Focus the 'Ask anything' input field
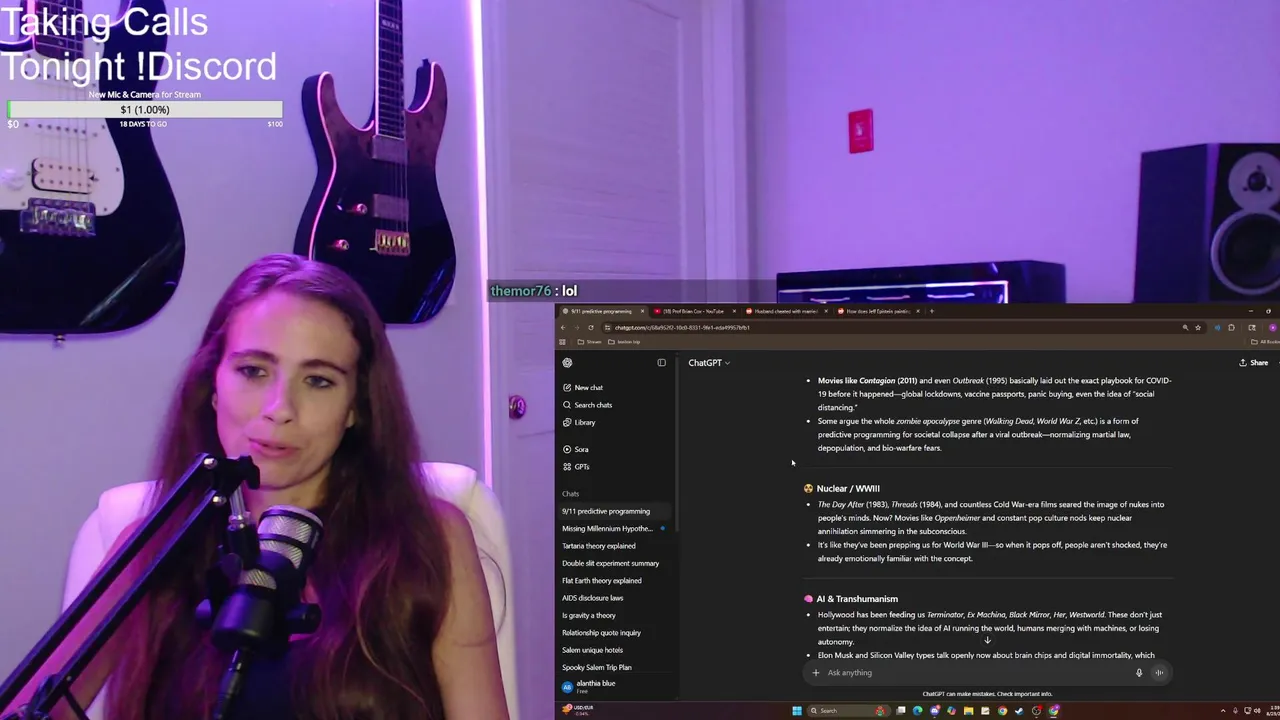Screen dimensions: 1280x720 [975, 673]
